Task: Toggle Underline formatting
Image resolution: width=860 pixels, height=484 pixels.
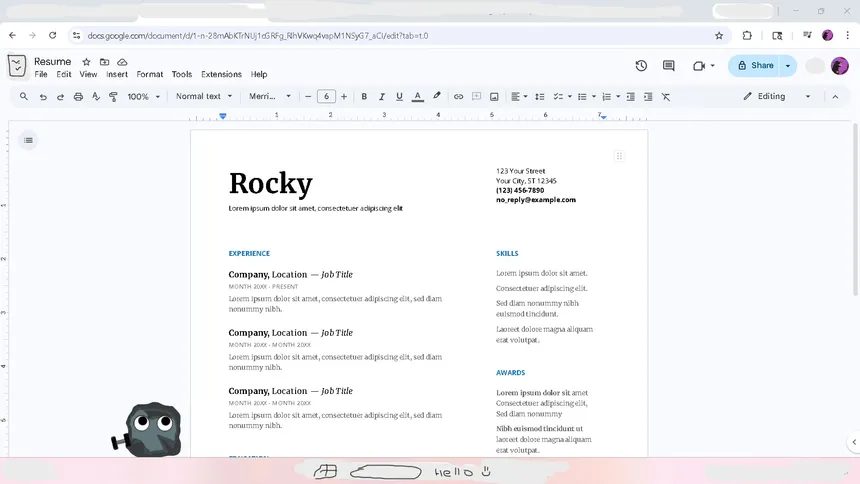Action: [399, 97]
